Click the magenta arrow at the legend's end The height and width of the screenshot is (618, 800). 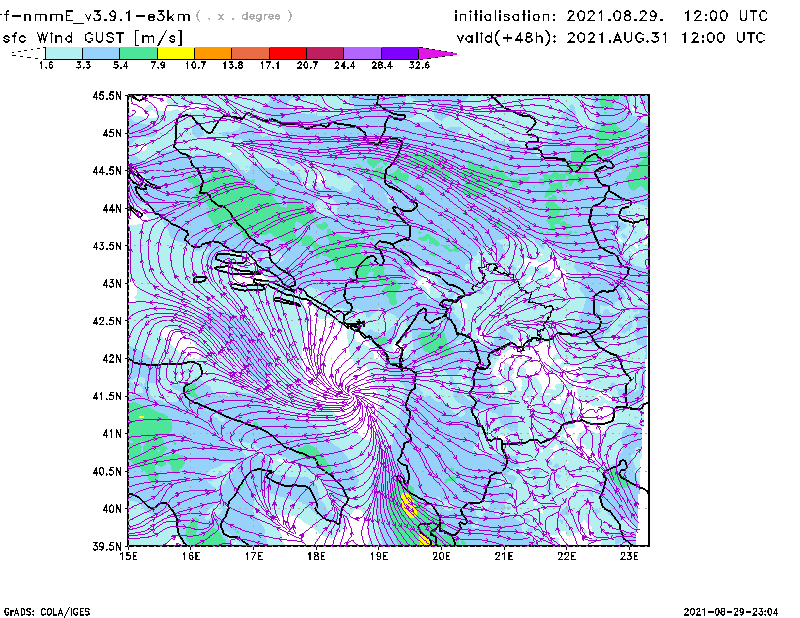coord(437,53)
